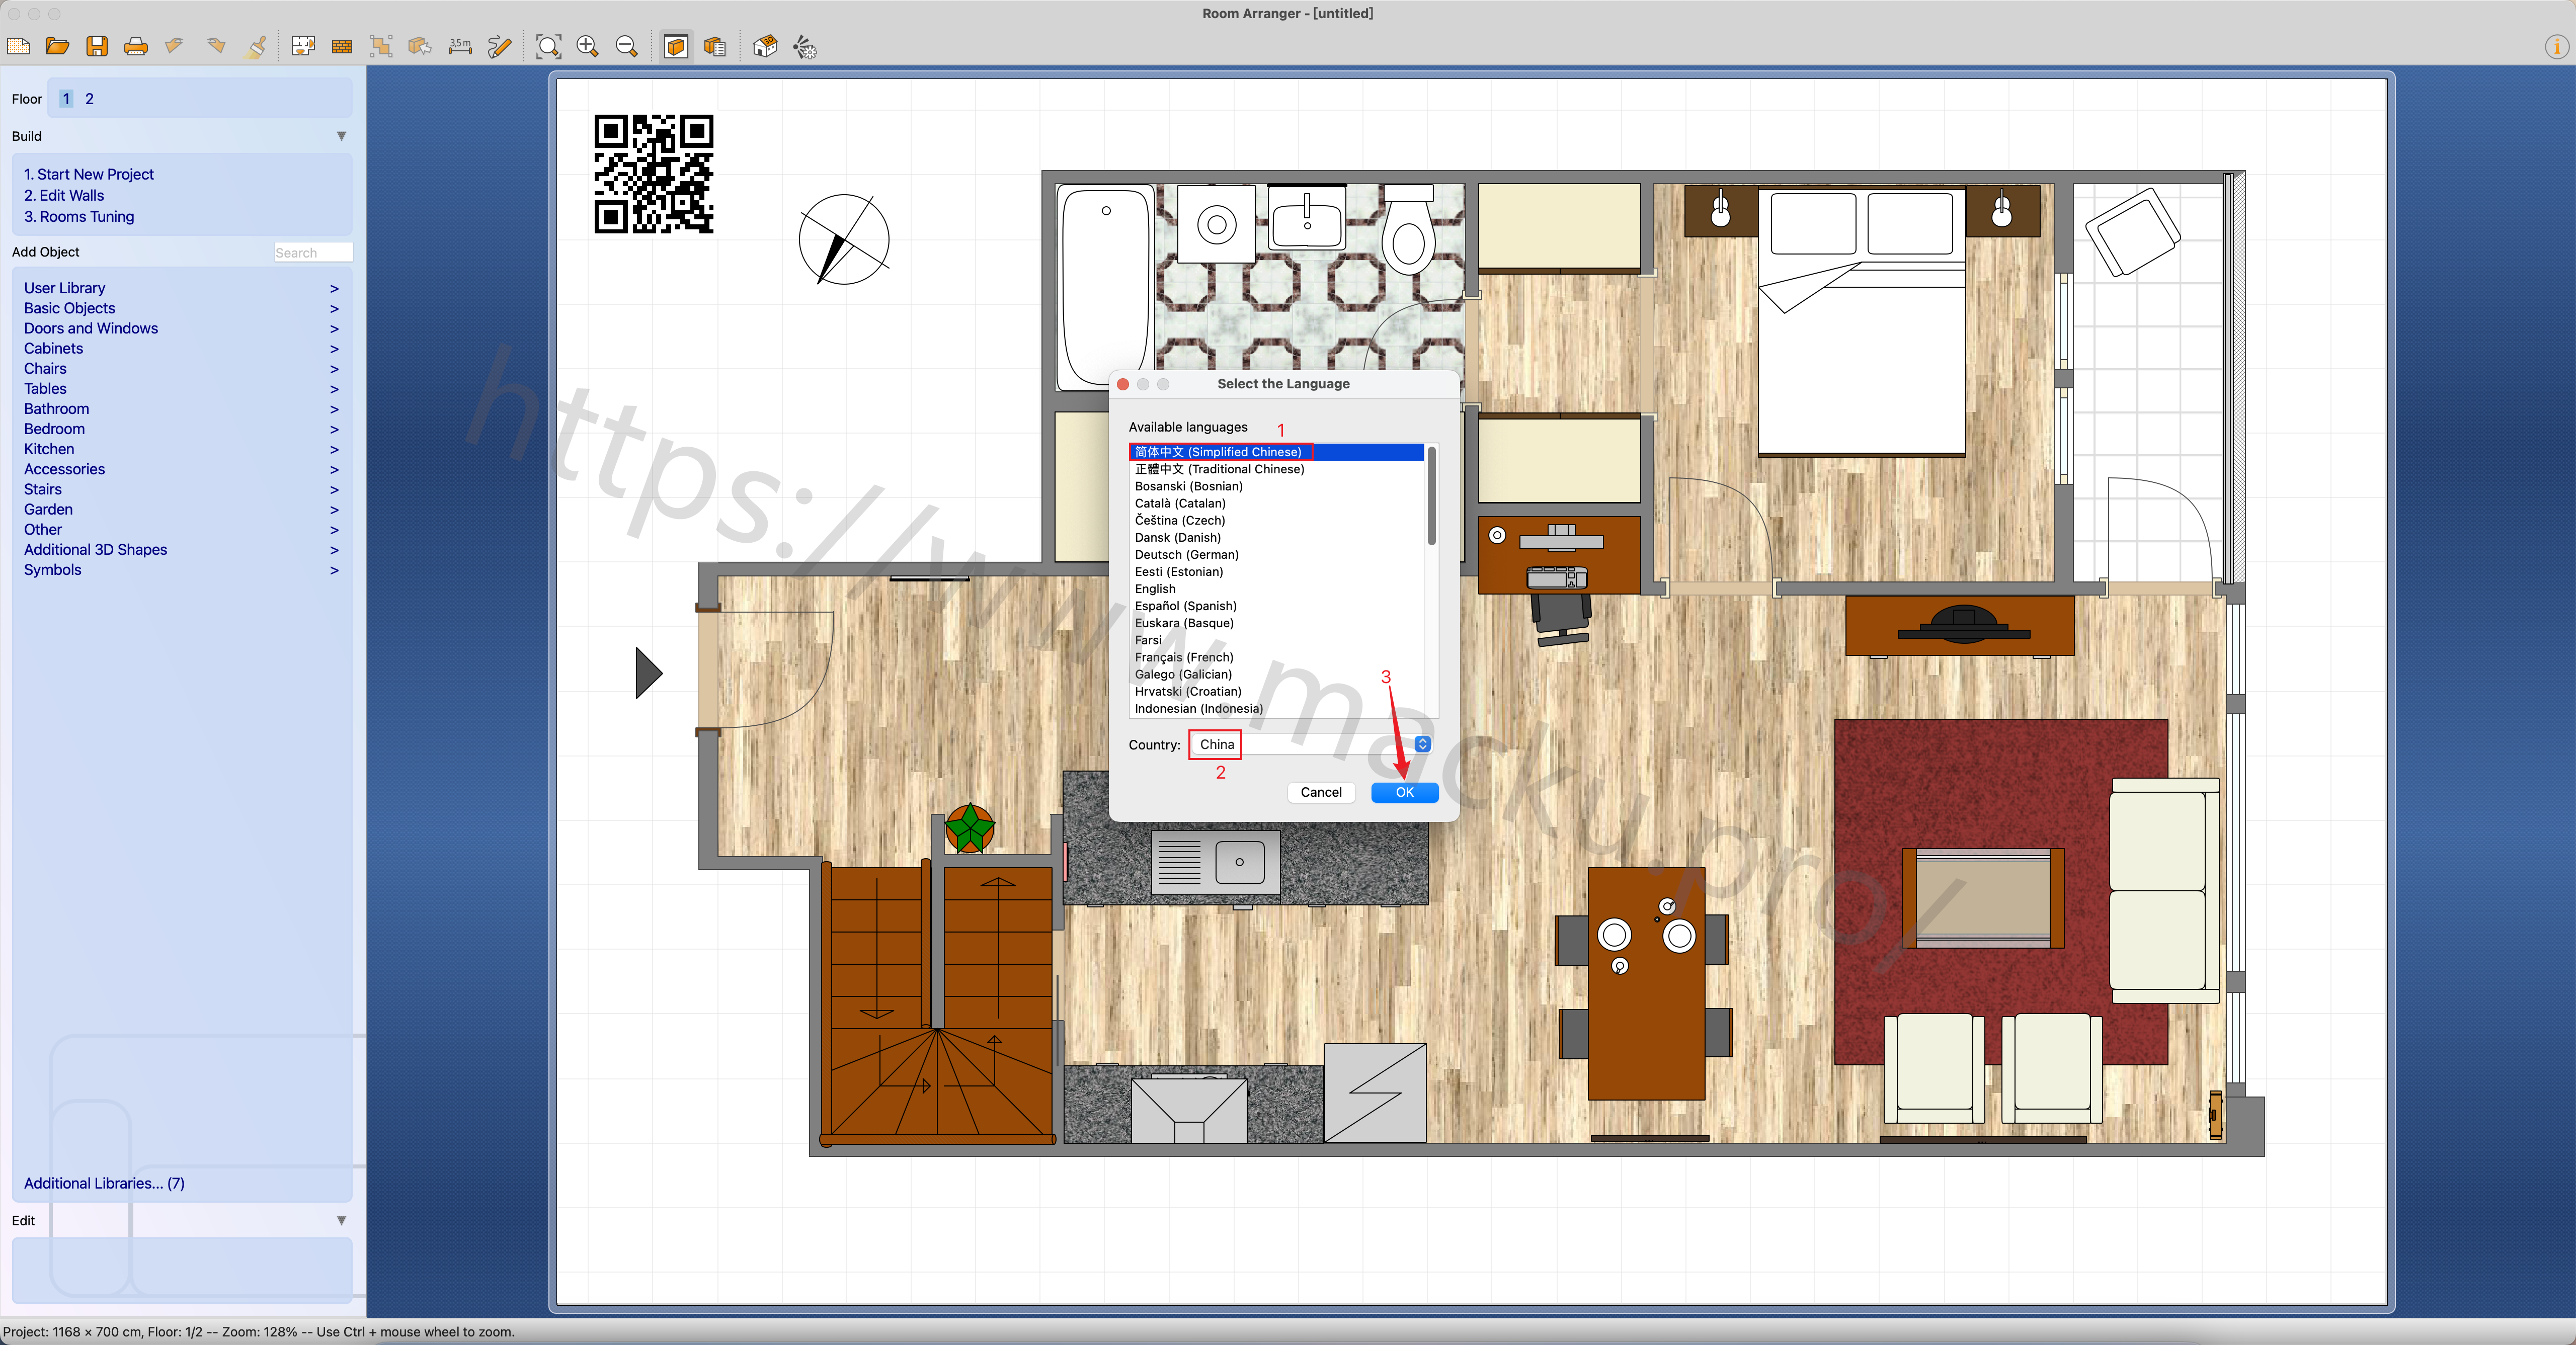
Task: Click the zoom out magnifier icon
Action: click(x=627, y=47)
